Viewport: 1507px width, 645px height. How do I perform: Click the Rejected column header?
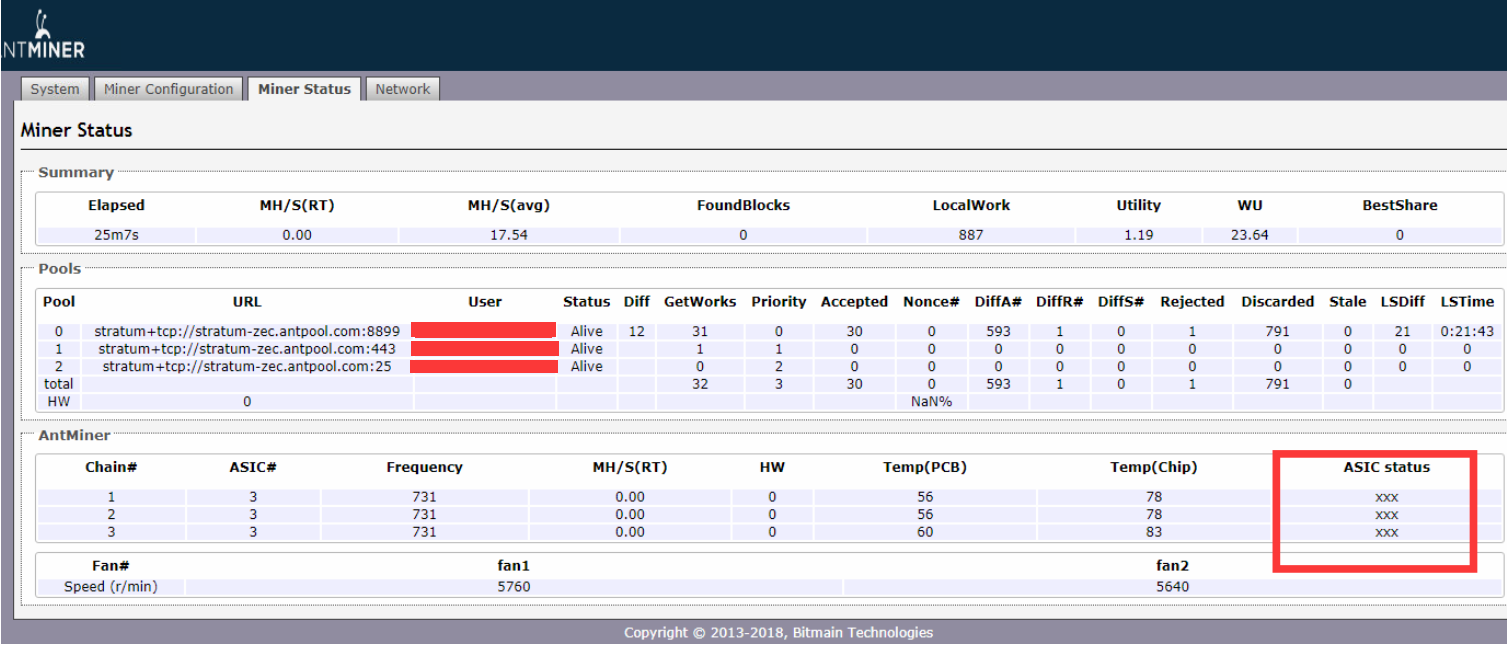[x=1192, y=301]
